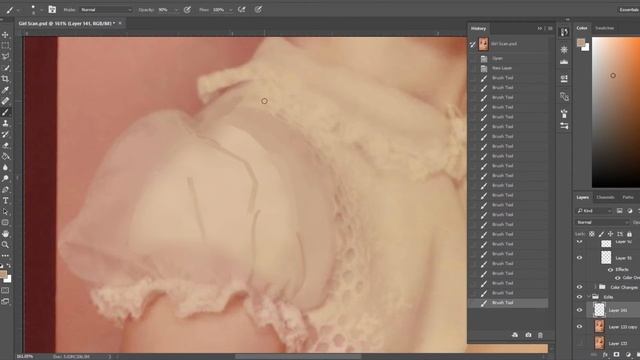Switch to the Paths panel tab
Viewport: 640px width, 360px height.
point(628,197)
